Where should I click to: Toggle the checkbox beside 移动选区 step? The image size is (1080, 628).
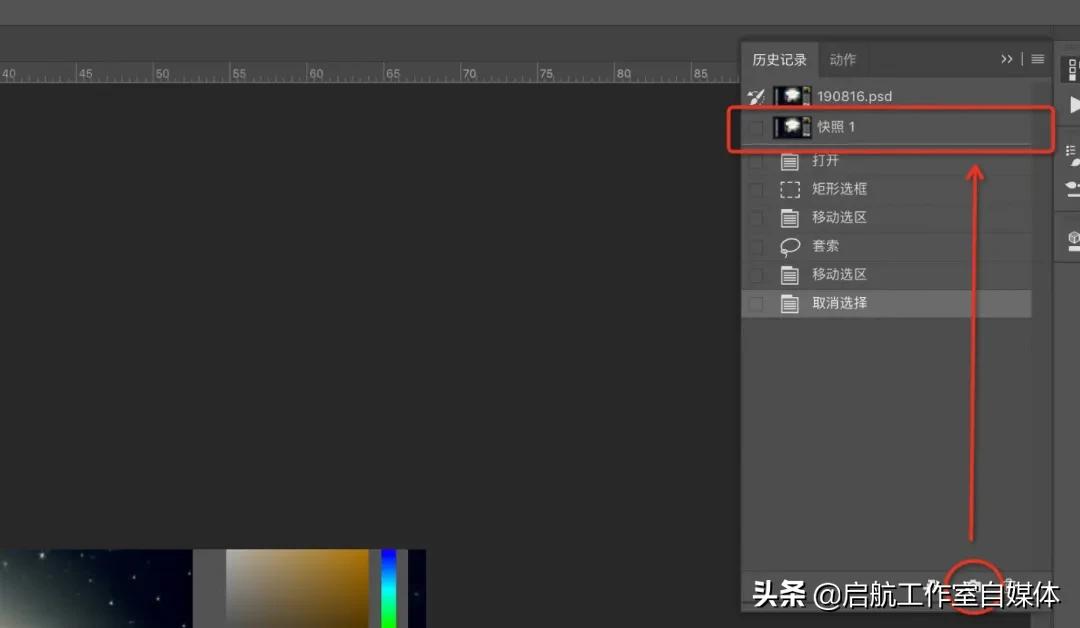click(756, 217)
